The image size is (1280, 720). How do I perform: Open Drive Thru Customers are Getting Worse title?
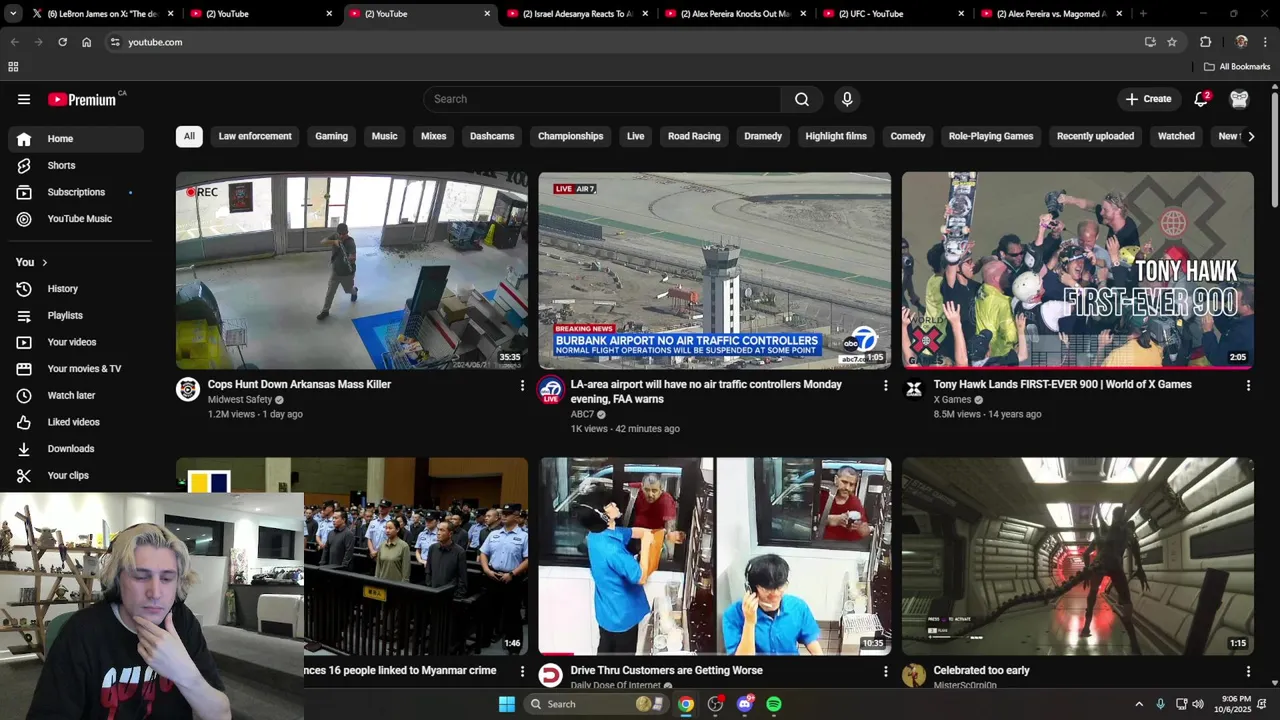[666, 670]
